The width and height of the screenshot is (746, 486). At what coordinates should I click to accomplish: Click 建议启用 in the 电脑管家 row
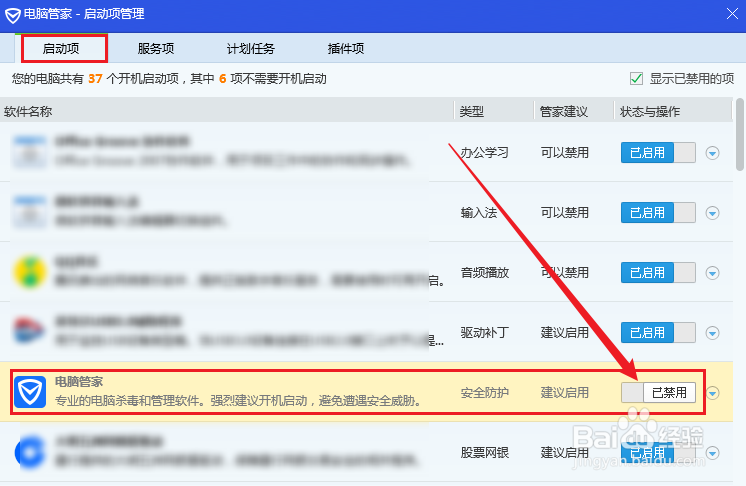[564, 393]
